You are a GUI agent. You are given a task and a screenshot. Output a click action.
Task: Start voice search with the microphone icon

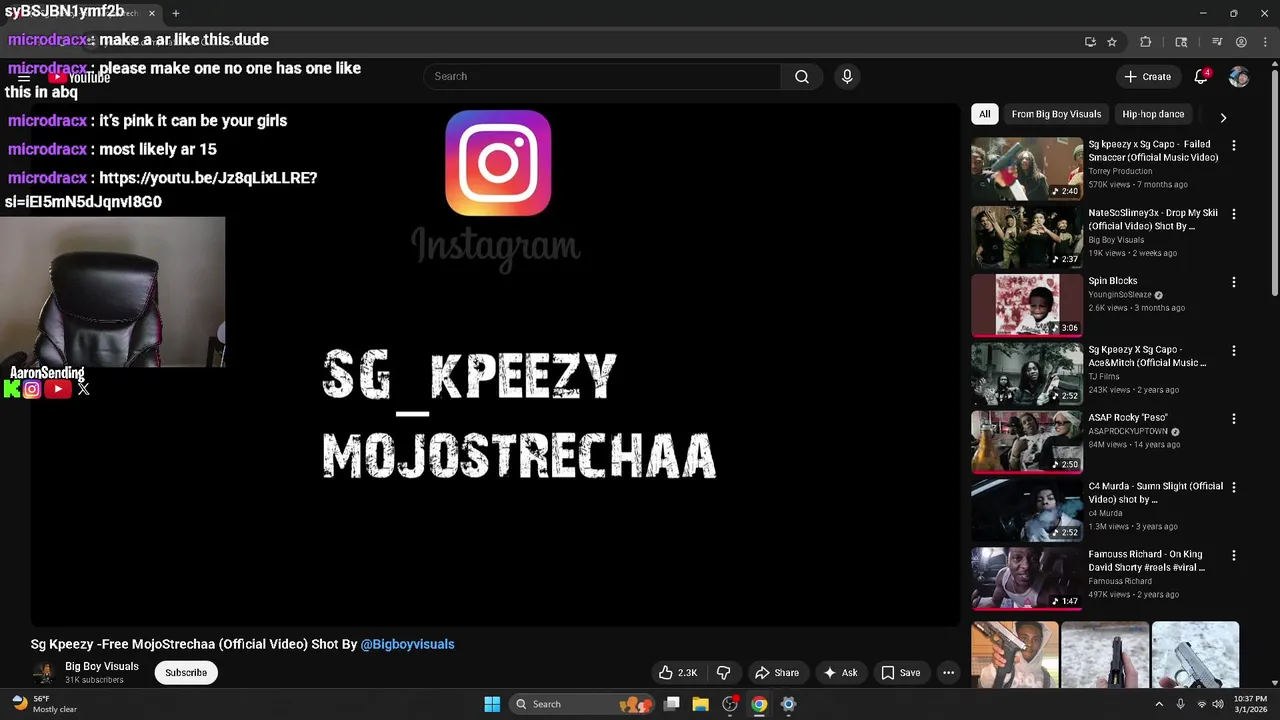coord(847,77)
